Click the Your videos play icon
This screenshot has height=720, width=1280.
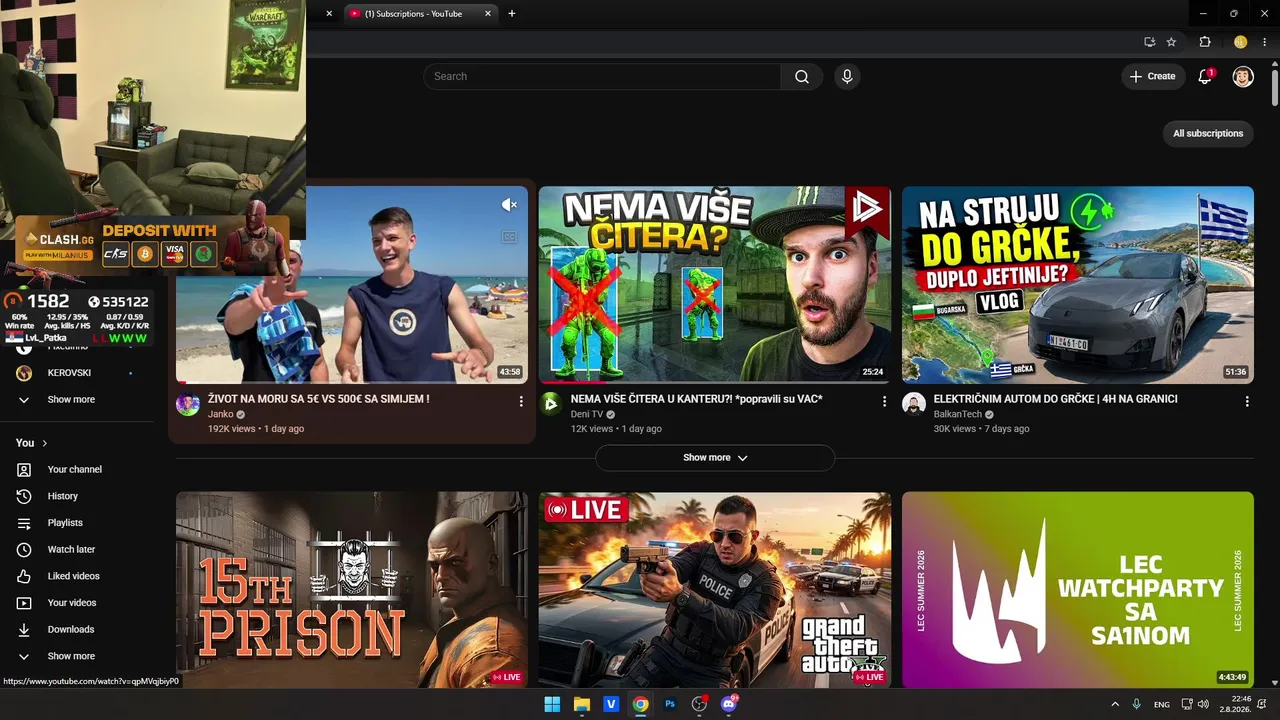(x=24, y=603)
